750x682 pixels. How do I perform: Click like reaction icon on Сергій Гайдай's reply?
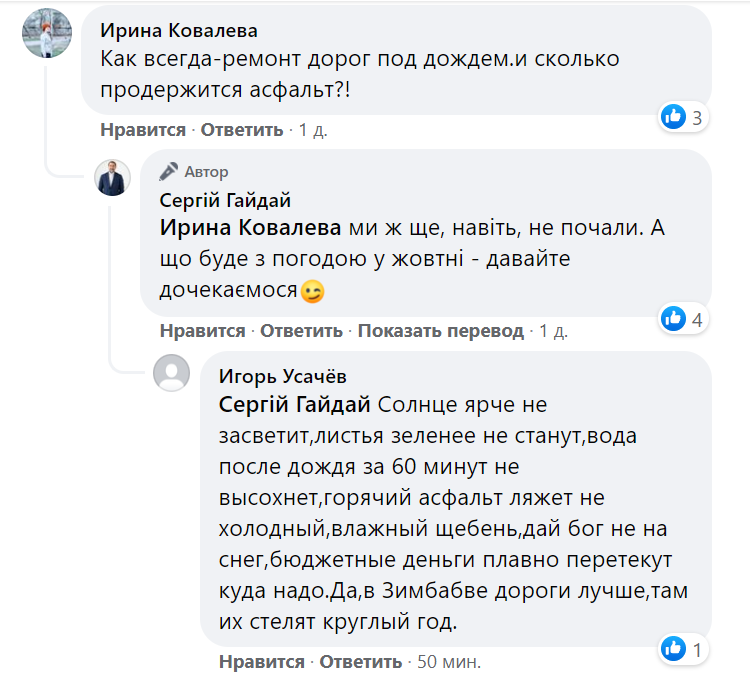click(x=673, y=319)
